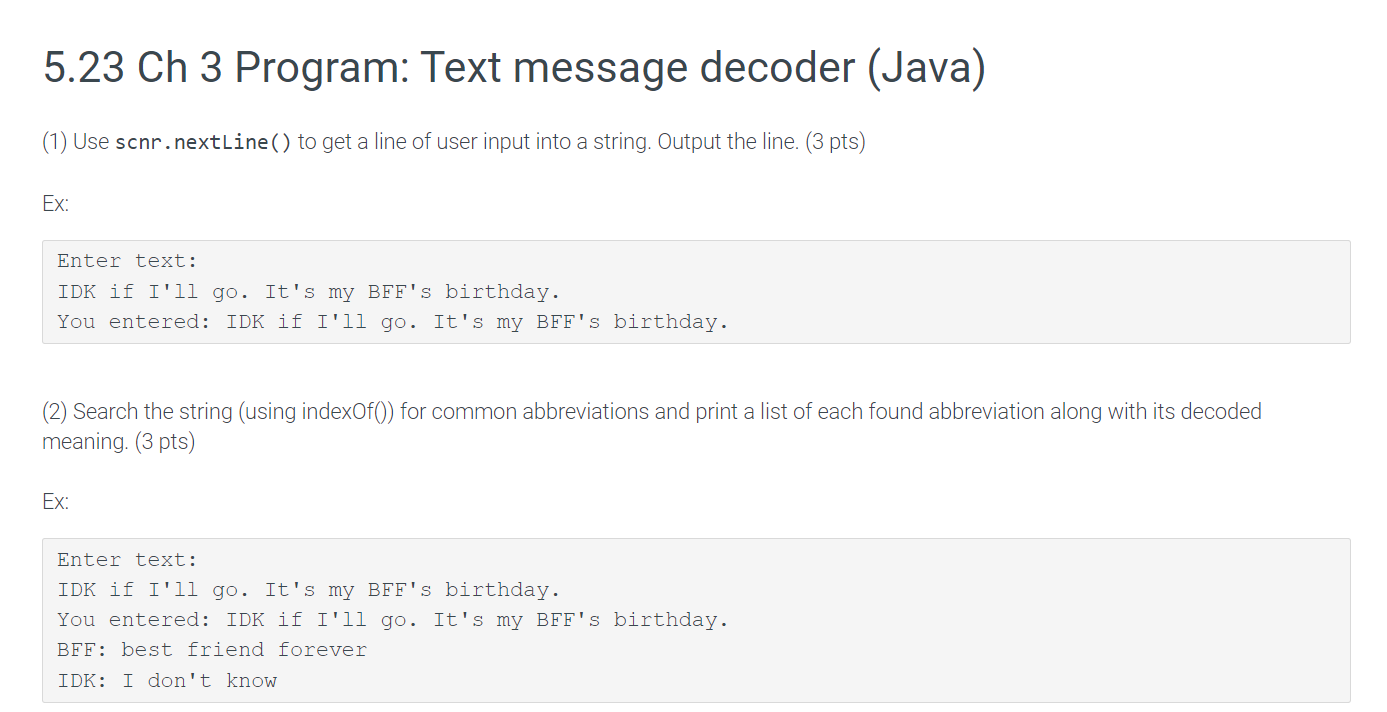This screenshot has width=1387, height=712.
Task: Click the "BFF: best friend forever" output line
Action: (x=212, y=649)
